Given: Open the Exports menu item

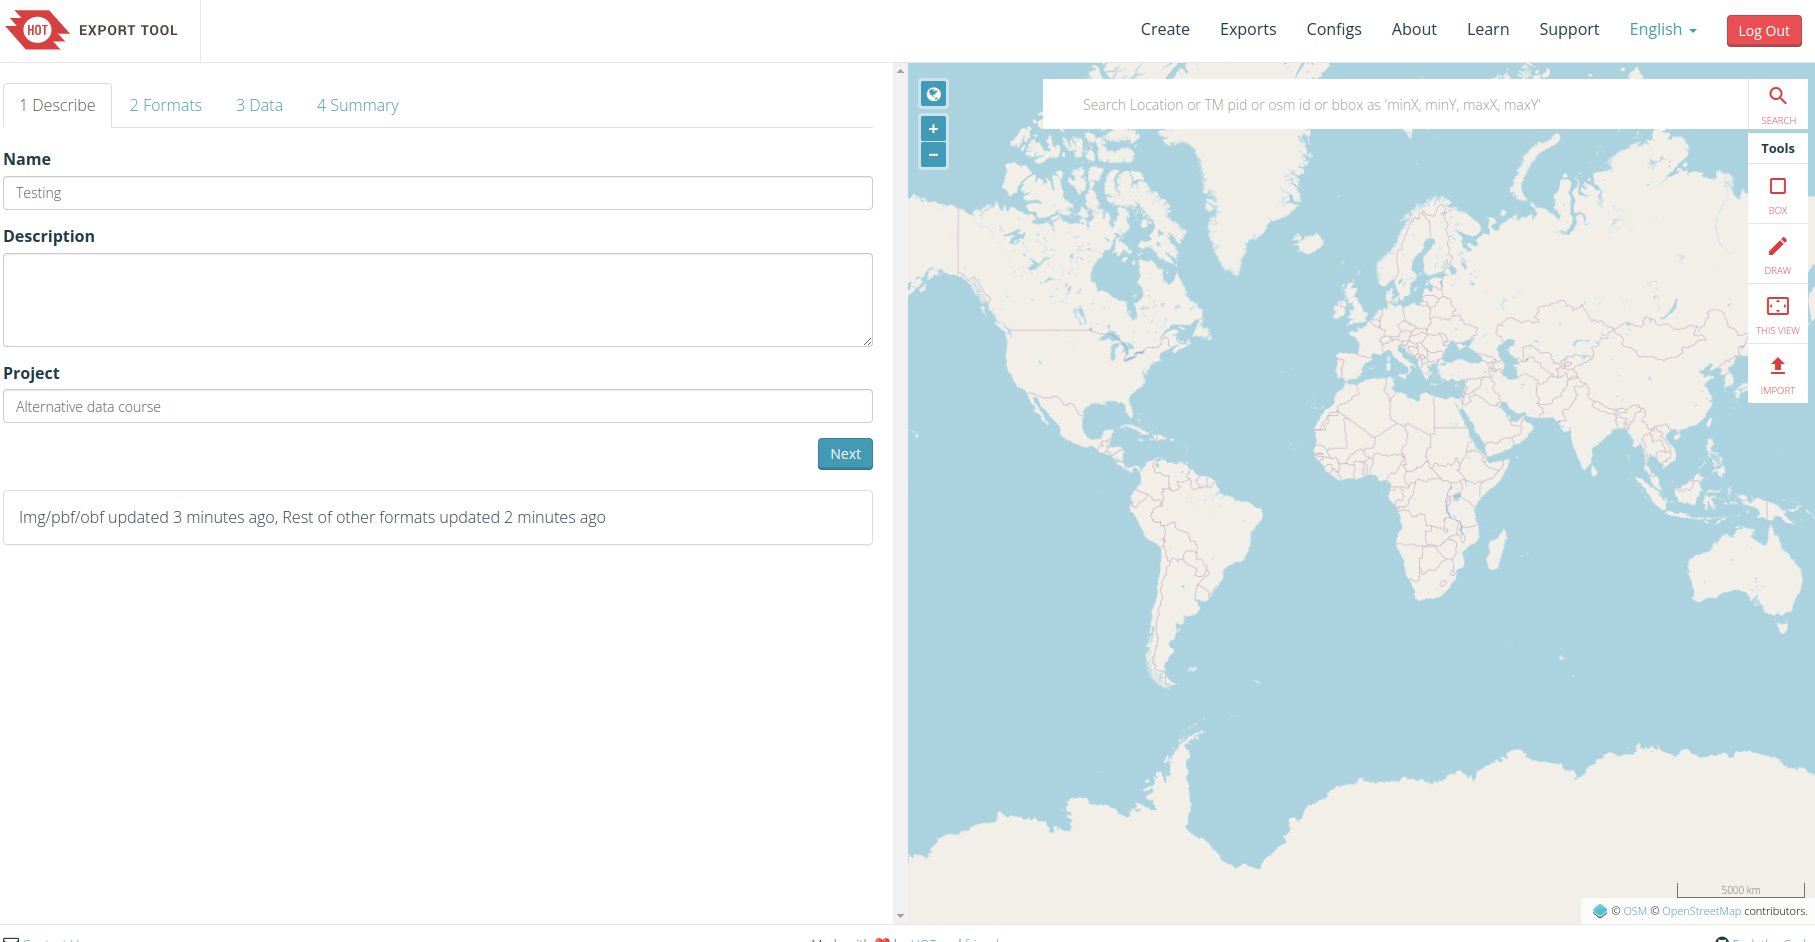Looking at the screenshot, I should point(1247,30).
